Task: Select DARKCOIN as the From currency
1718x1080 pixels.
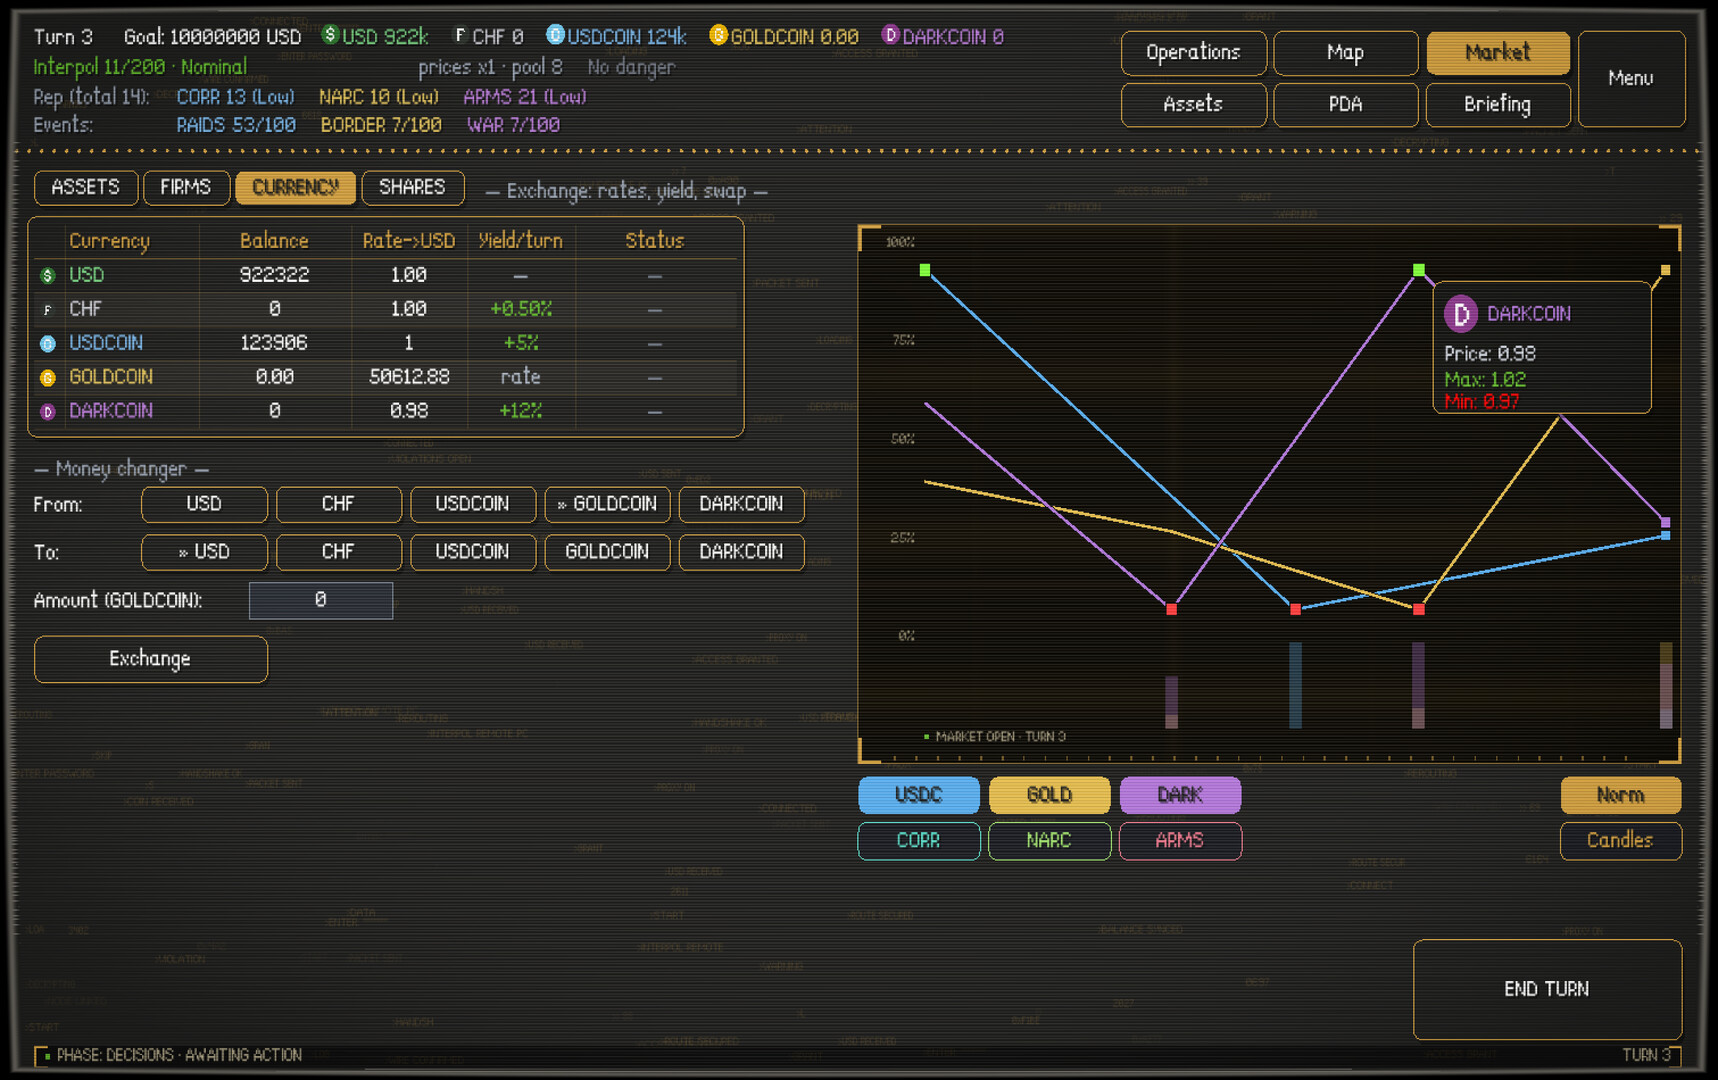Action: (x=741, y=504)
